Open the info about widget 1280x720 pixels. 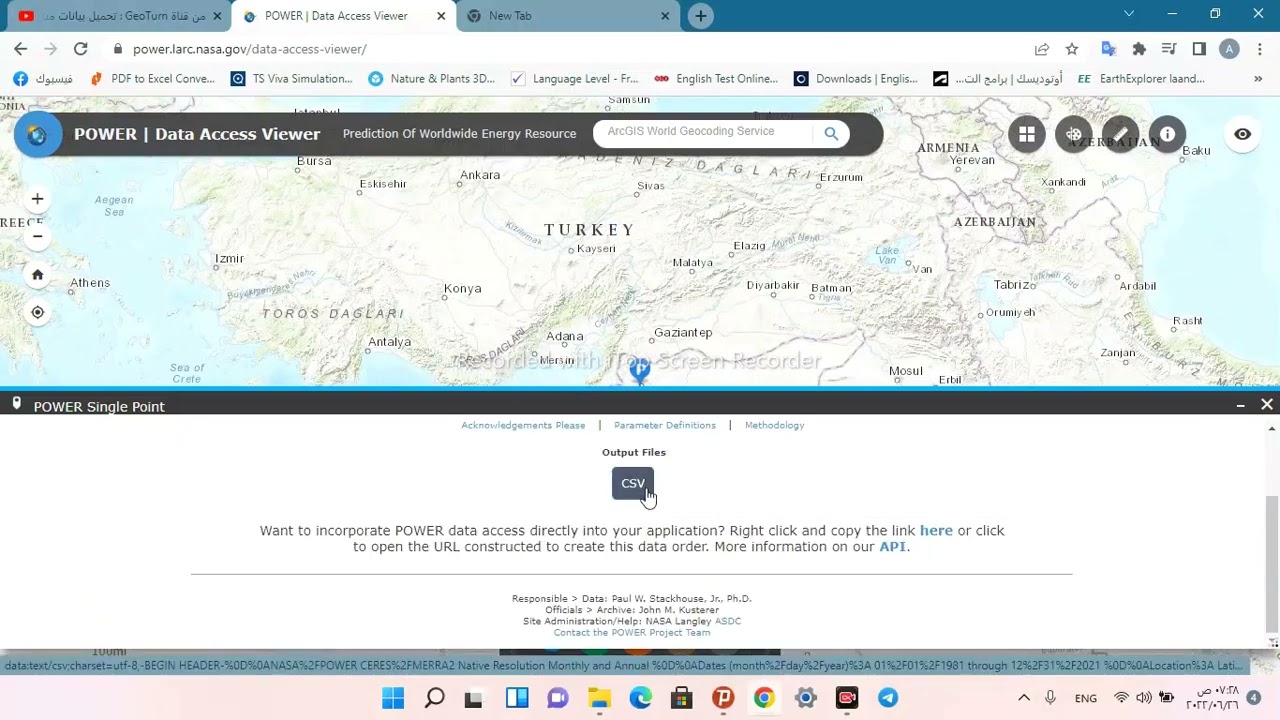point(1167,134)
